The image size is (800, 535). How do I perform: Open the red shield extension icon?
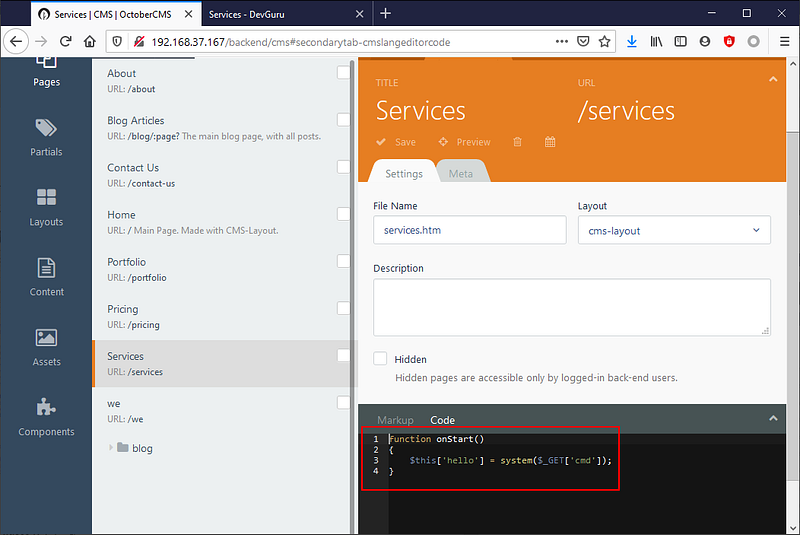click(729, 41)
